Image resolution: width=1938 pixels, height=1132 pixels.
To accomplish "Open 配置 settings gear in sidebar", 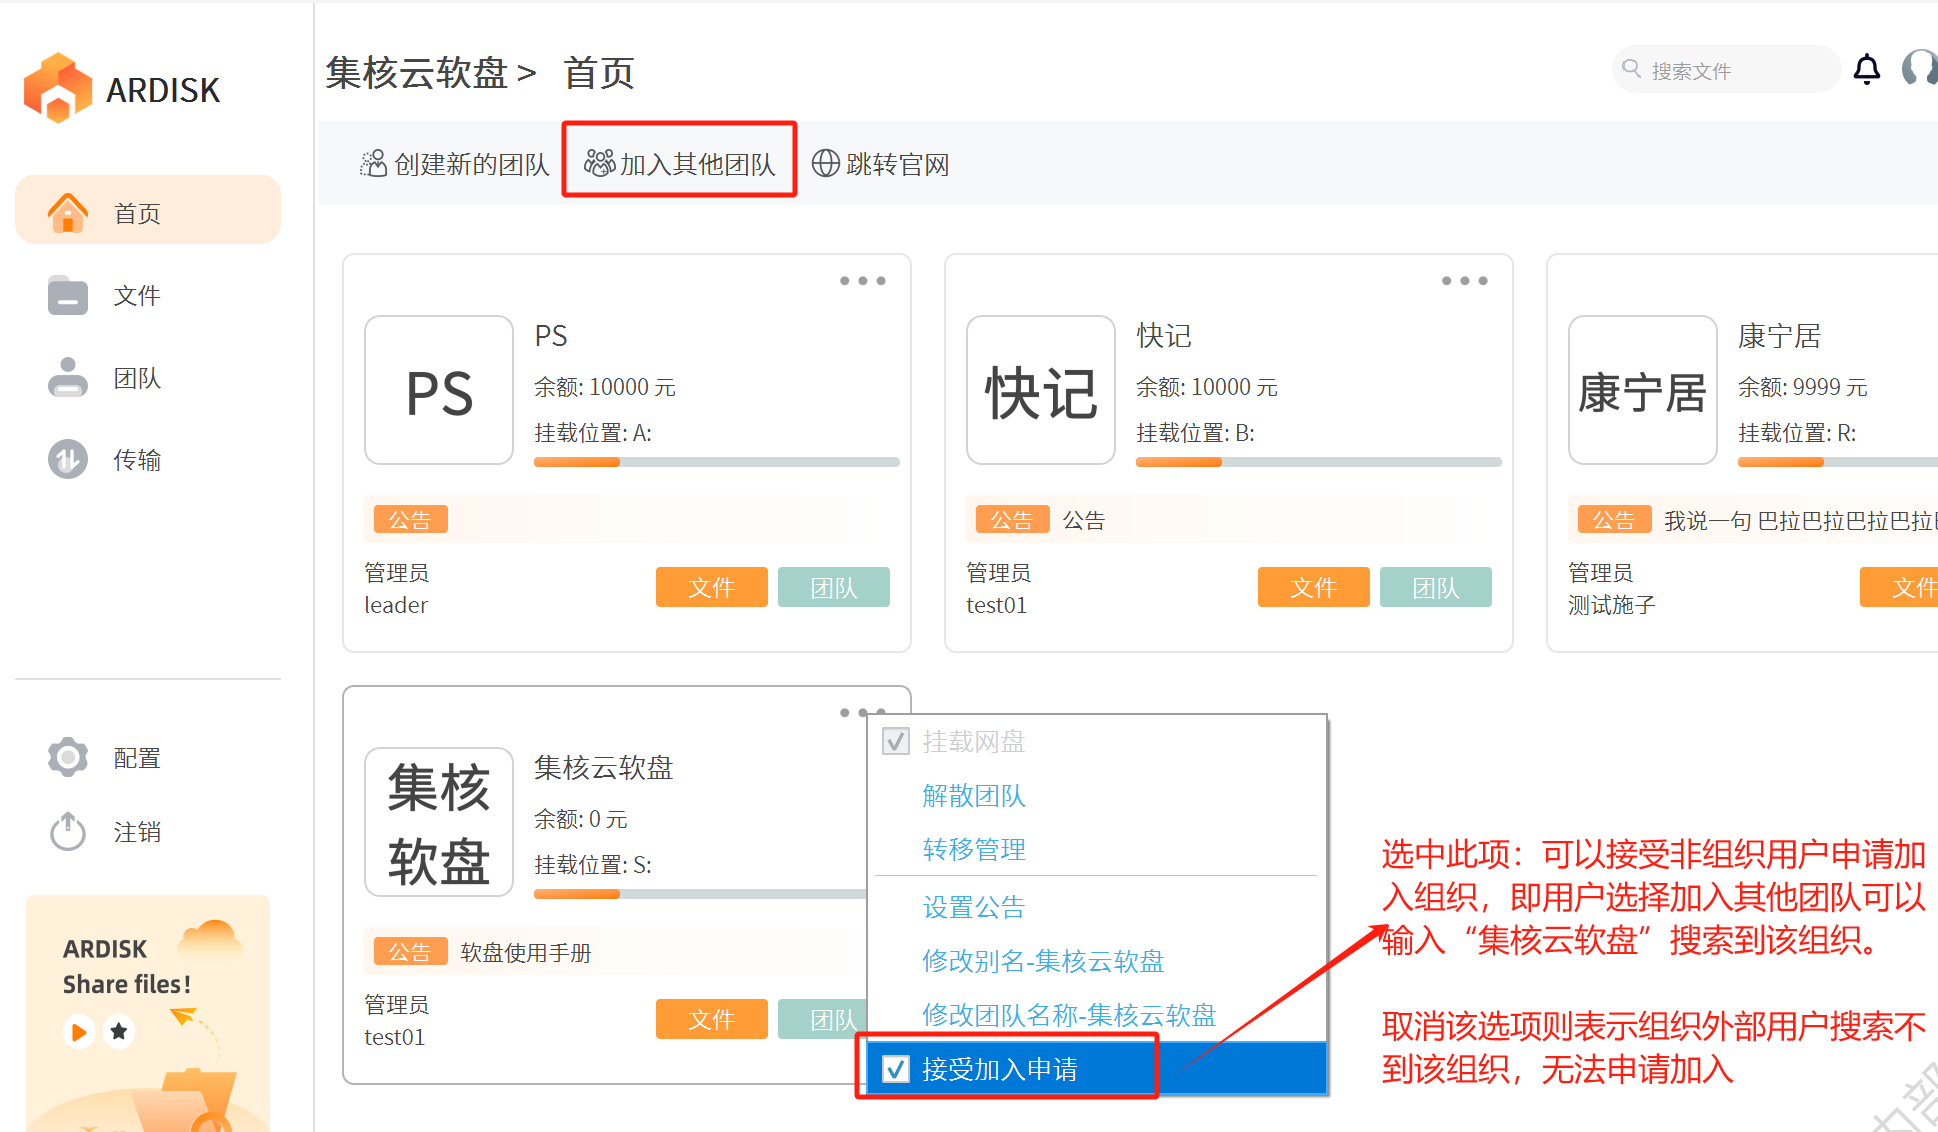I will pyautogui.click(x=68, y=757).
